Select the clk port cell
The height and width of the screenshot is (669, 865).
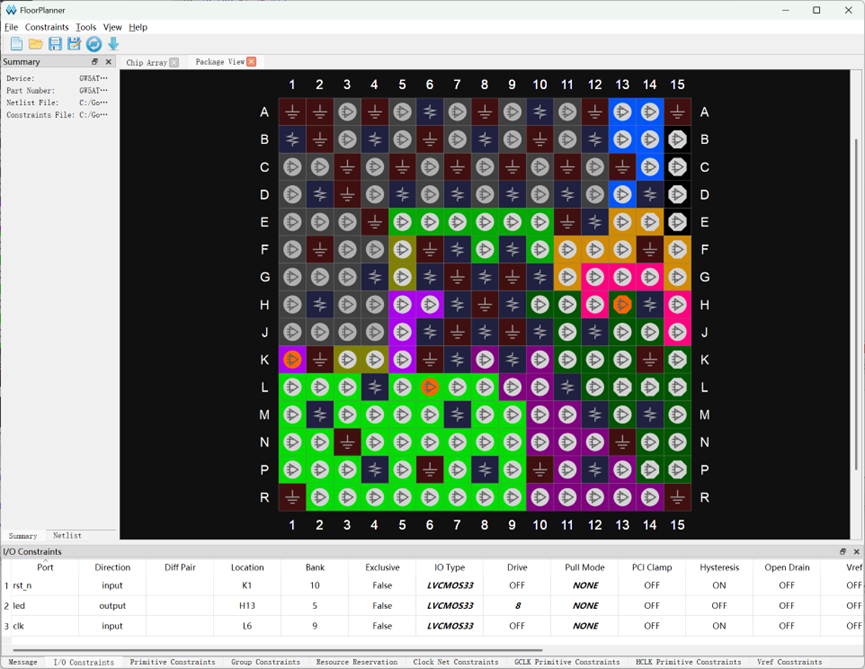[45, 626]
